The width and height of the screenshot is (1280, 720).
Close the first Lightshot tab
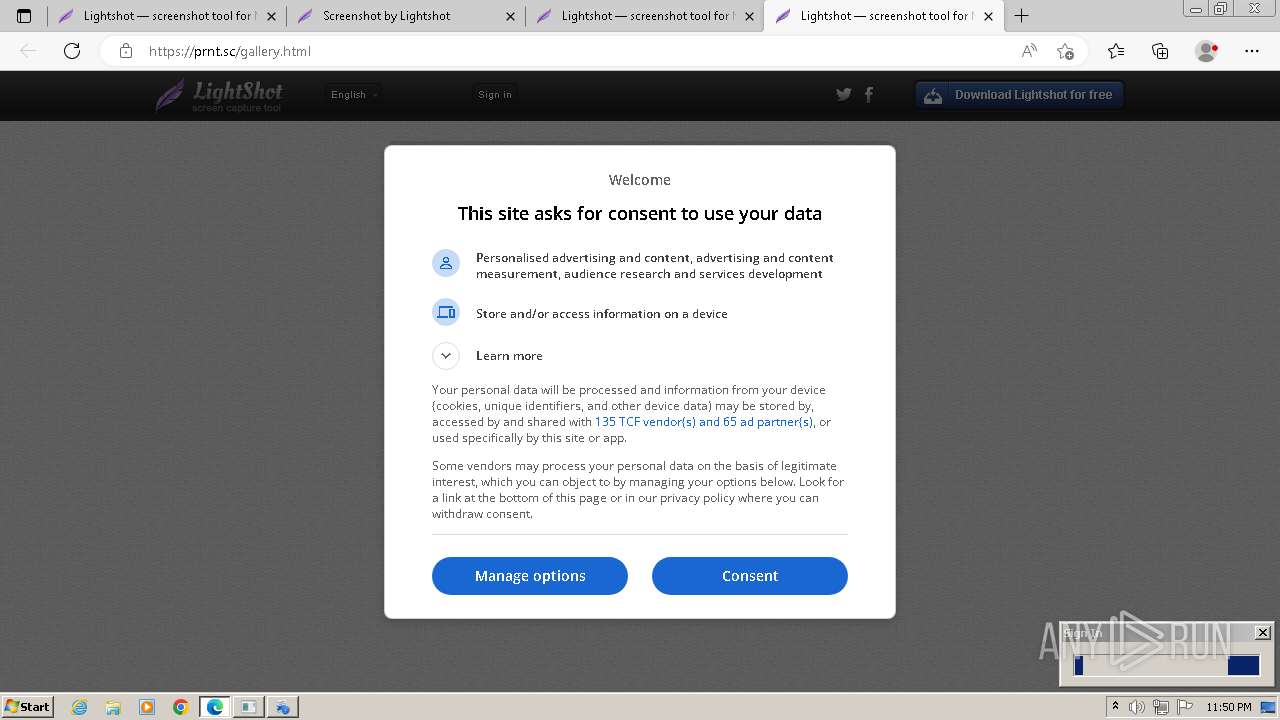click(x=271, y=16)
